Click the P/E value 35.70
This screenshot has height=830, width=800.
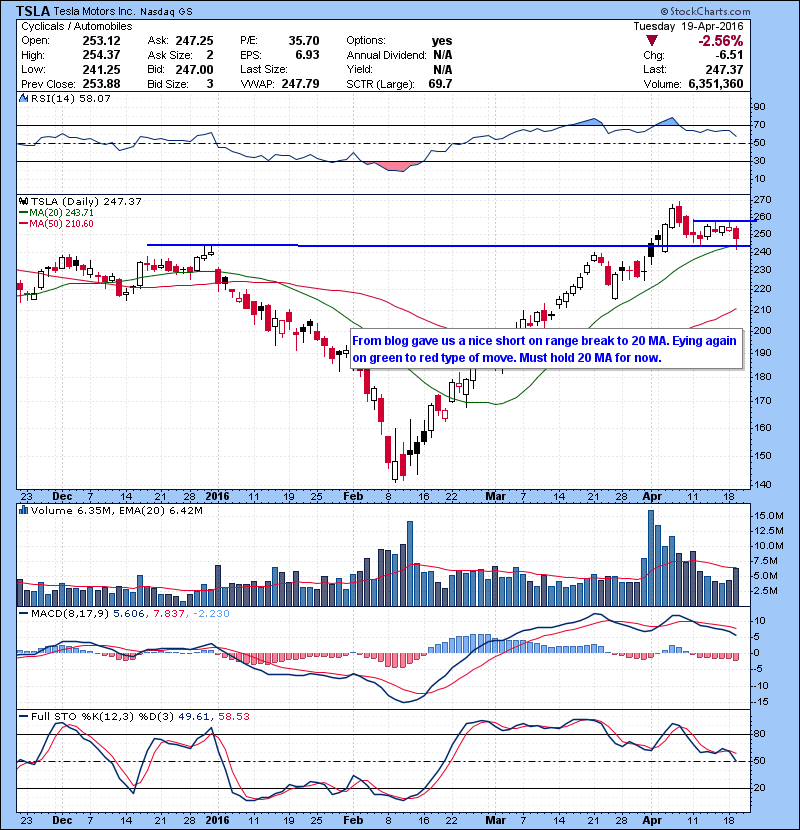point(304,41)
